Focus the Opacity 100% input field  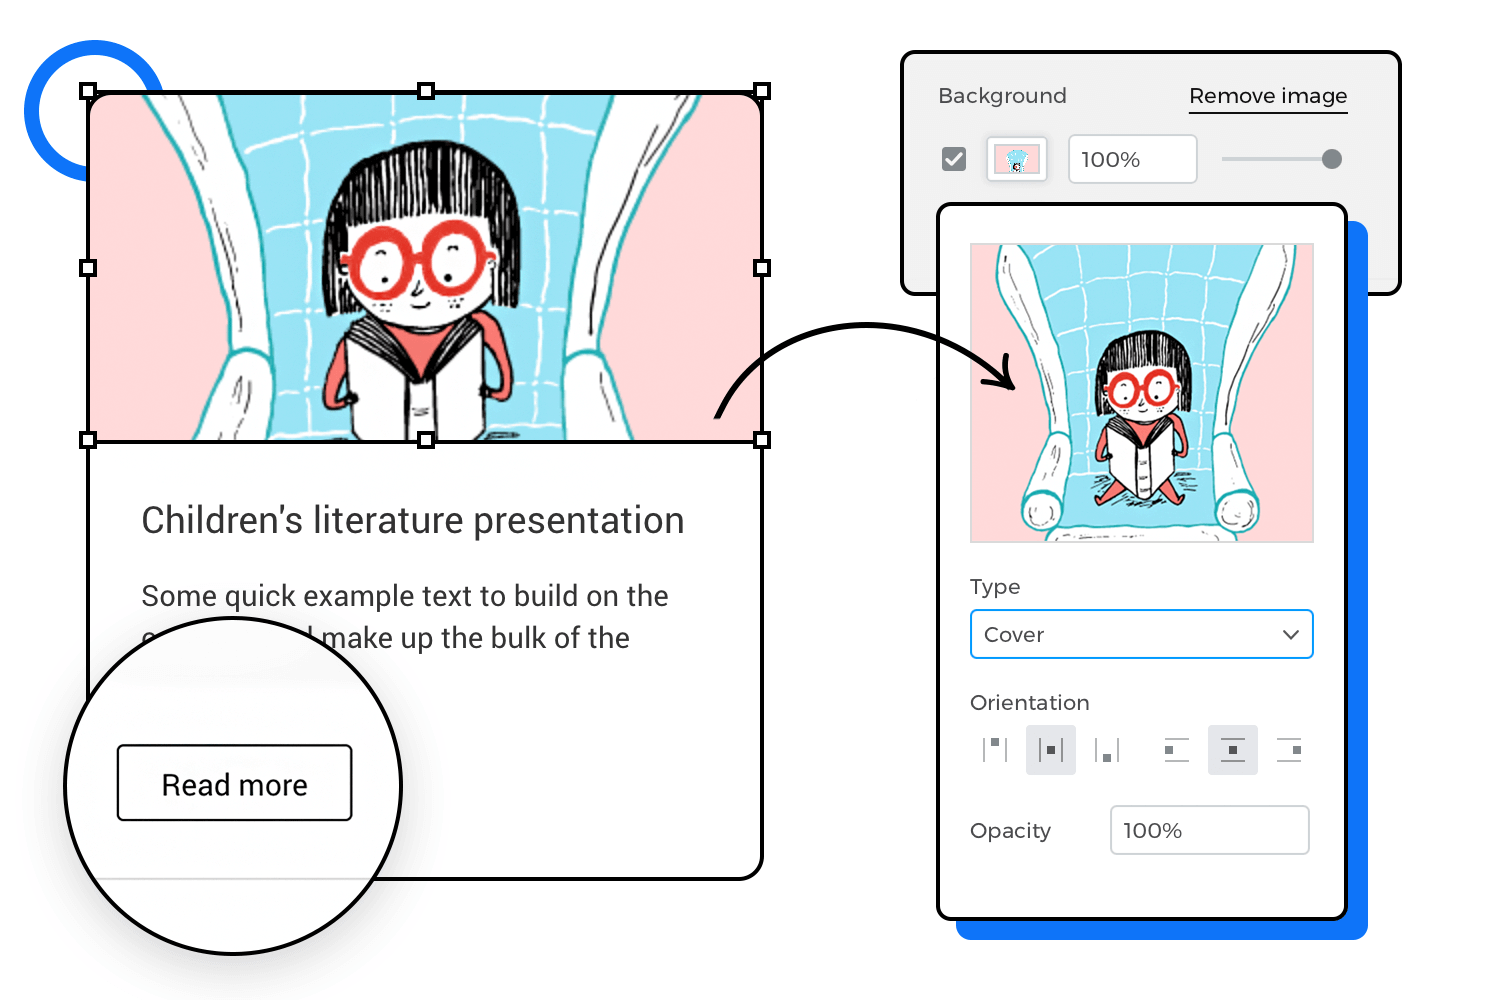[x=1209, y=830]
